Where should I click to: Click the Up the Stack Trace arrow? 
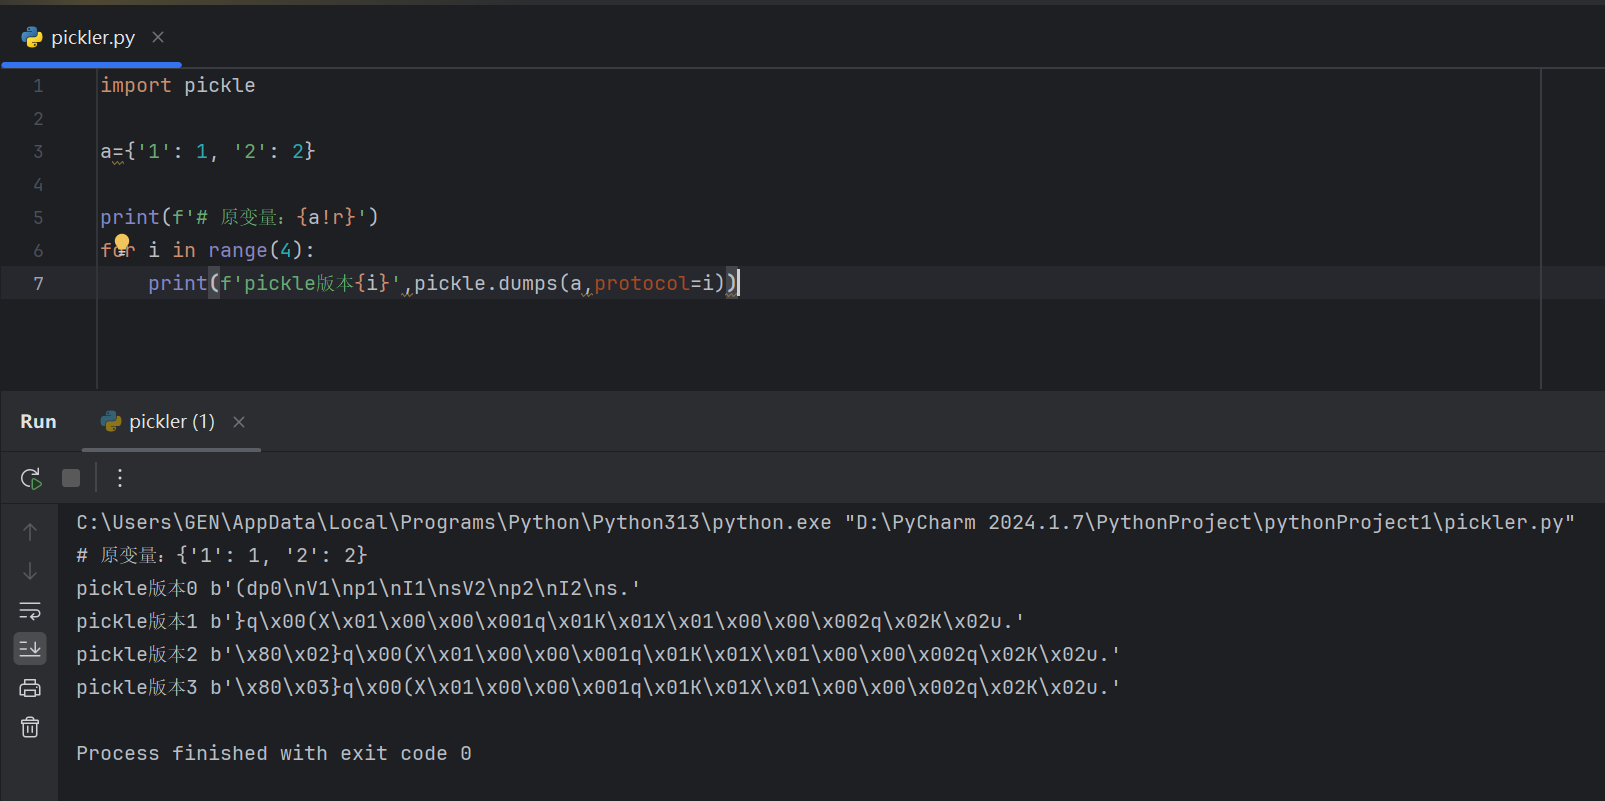point(30,532)
